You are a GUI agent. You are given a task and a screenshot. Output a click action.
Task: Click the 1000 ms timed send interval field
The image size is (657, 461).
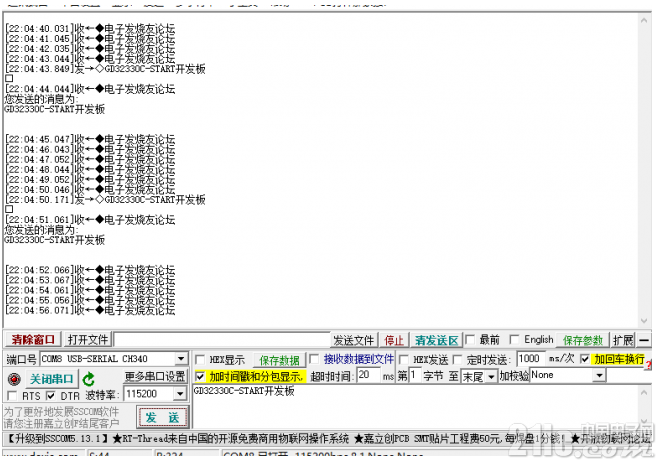[530, 359]
